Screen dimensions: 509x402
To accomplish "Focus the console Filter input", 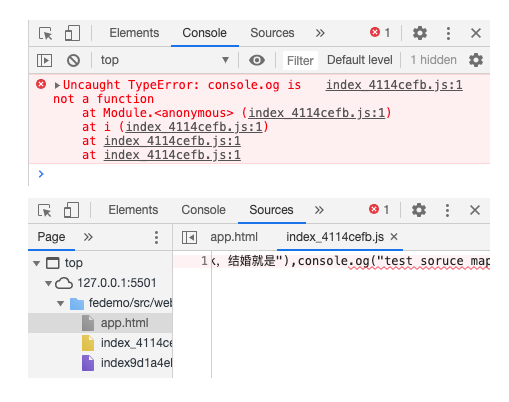I will 300,61.
